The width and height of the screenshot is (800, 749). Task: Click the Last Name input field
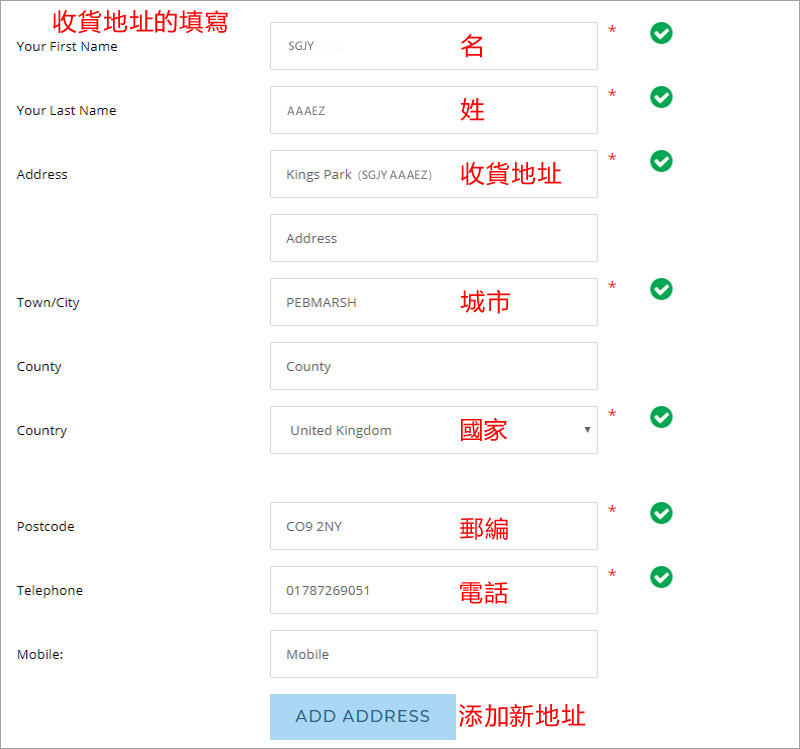tap(434, 110)
